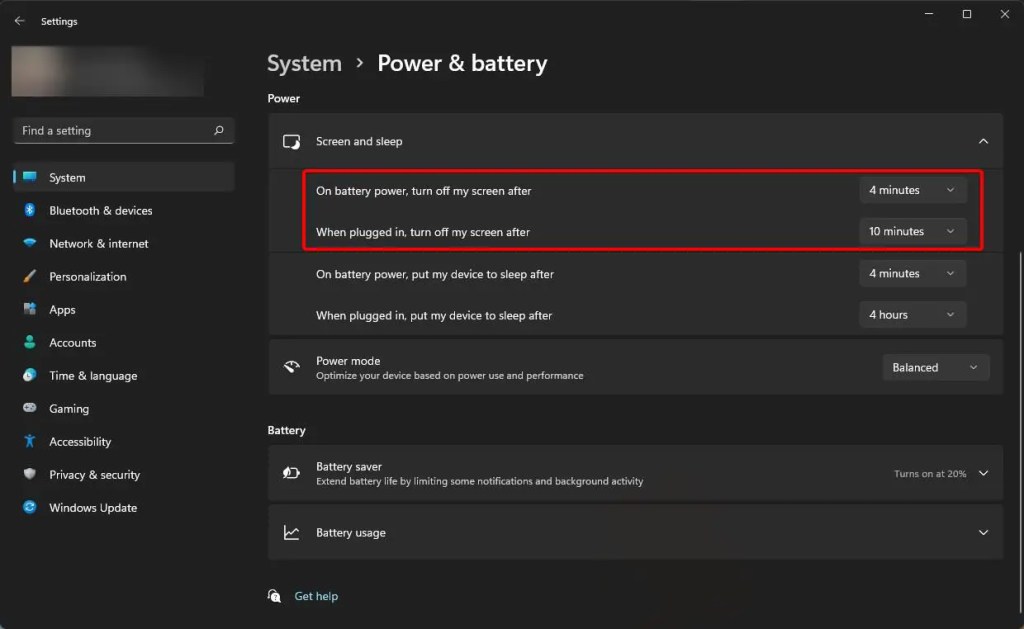Click the System monitor icon in sidebar
This screenshot has height=629, width=1024.
pos(30,177)
